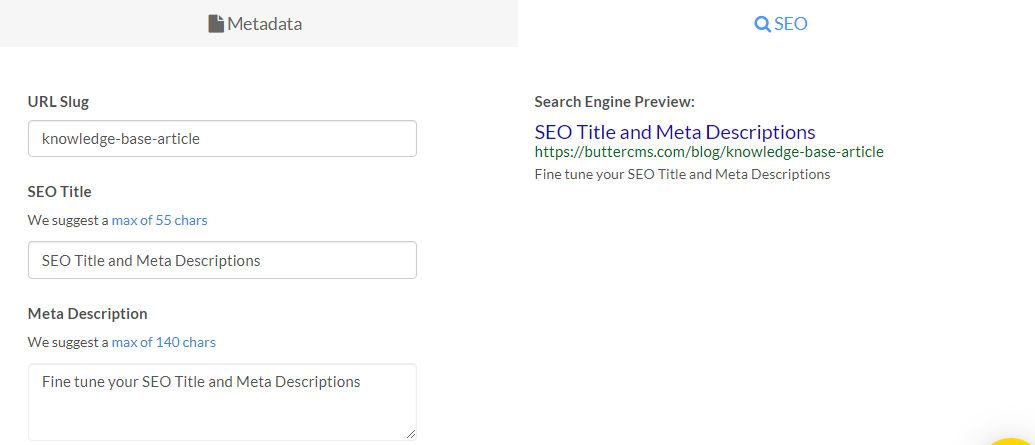The width and height of the screenshot is (1035, 445).
Task: Click the URL Slug input field
Action: coord(222,139)
